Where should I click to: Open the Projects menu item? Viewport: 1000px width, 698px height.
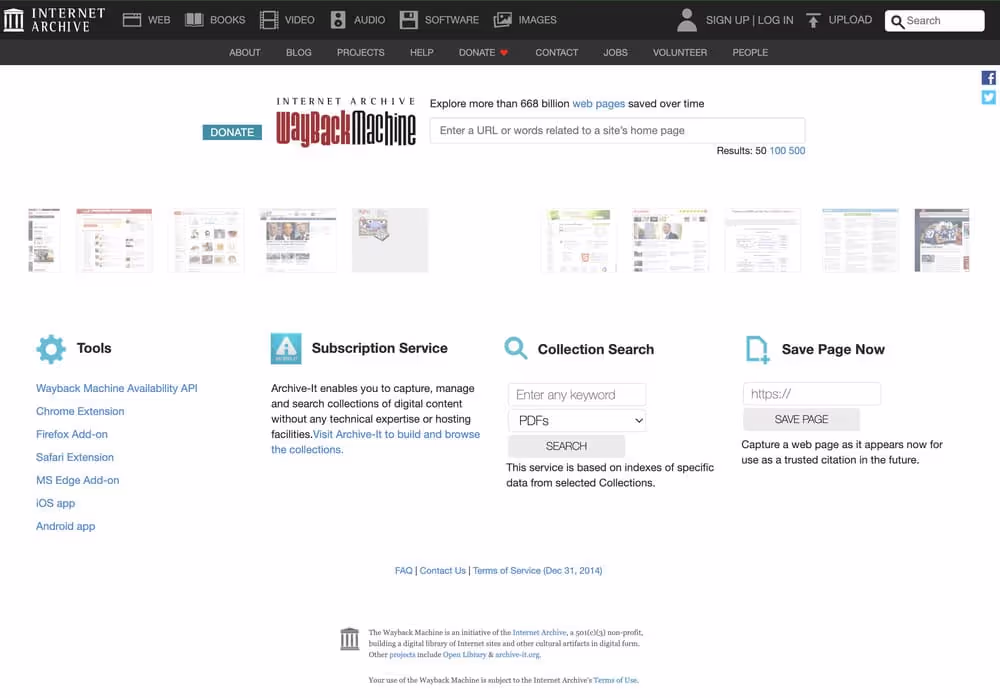coord(360,52)
